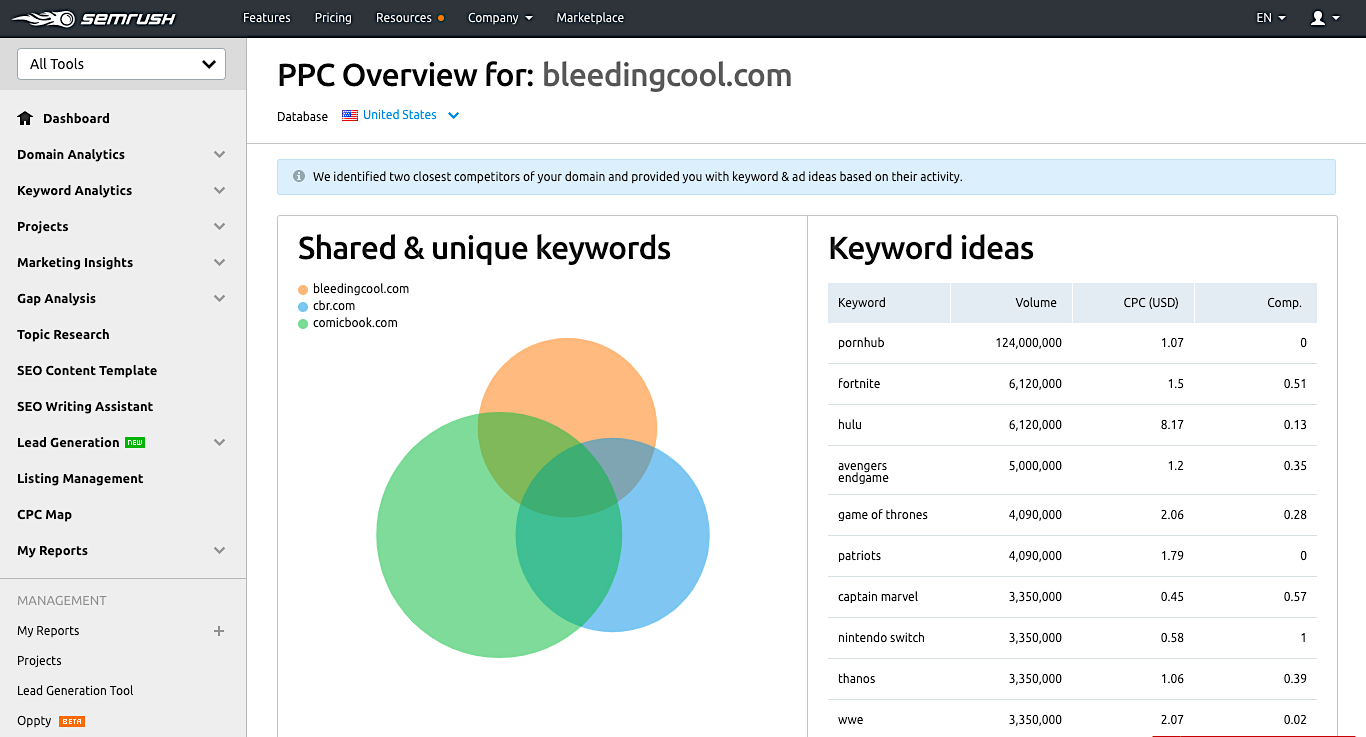Open the Features menu item
The width and height of the screenshot is (1366, 737).
(x=267, y=18)
